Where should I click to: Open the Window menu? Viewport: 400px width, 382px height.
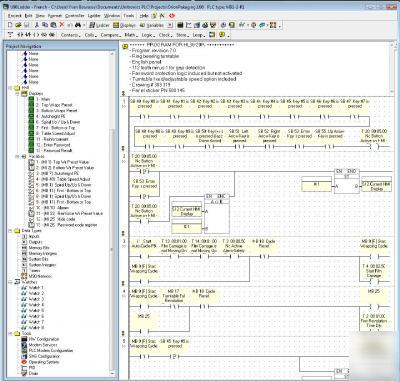[112, 16]
